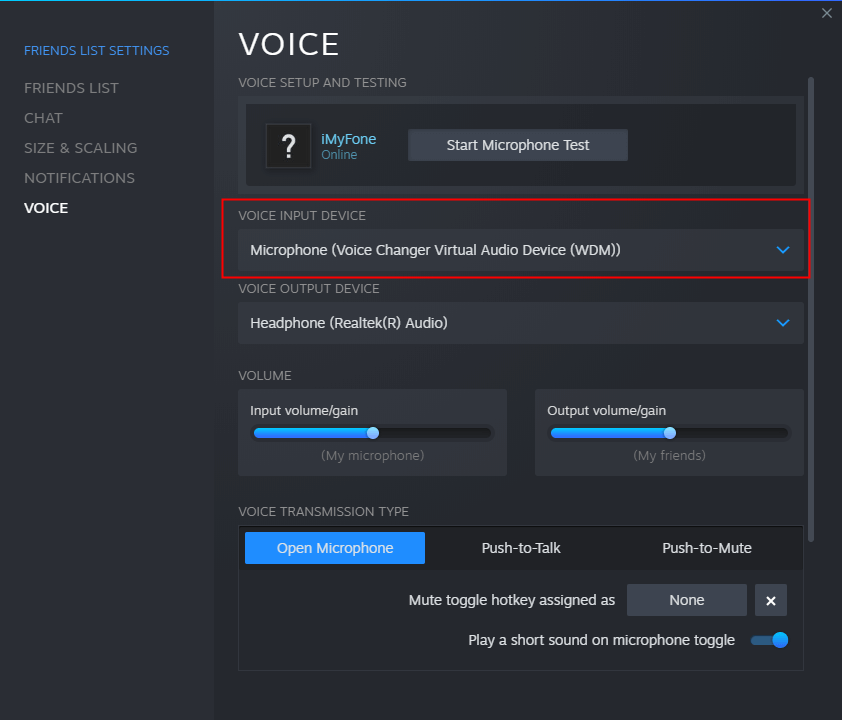Click the iMyFone username
Image resolution: width=842 pixels, height=720 pixels.
(349, 139)
